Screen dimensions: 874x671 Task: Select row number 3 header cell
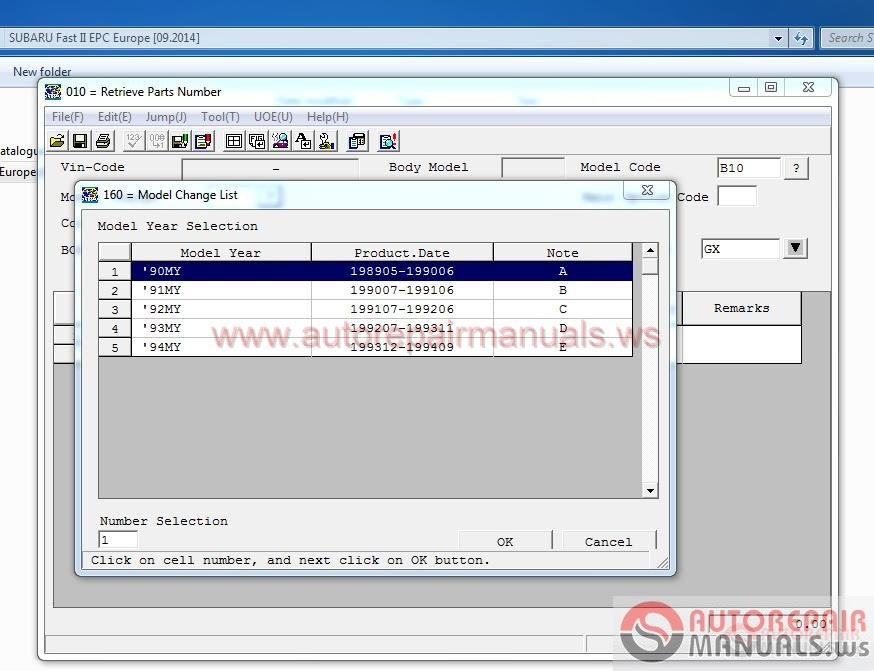115,309
